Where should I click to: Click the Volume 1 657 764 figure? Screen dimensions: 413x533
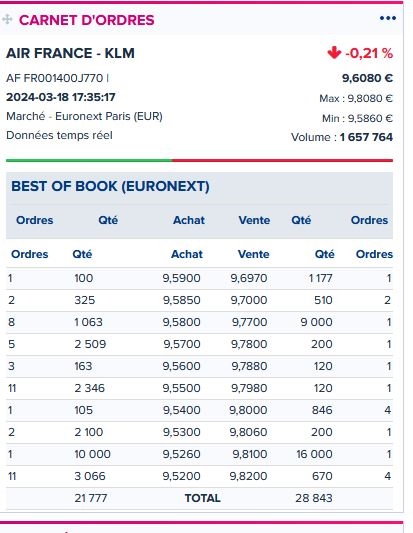point(366,137)
